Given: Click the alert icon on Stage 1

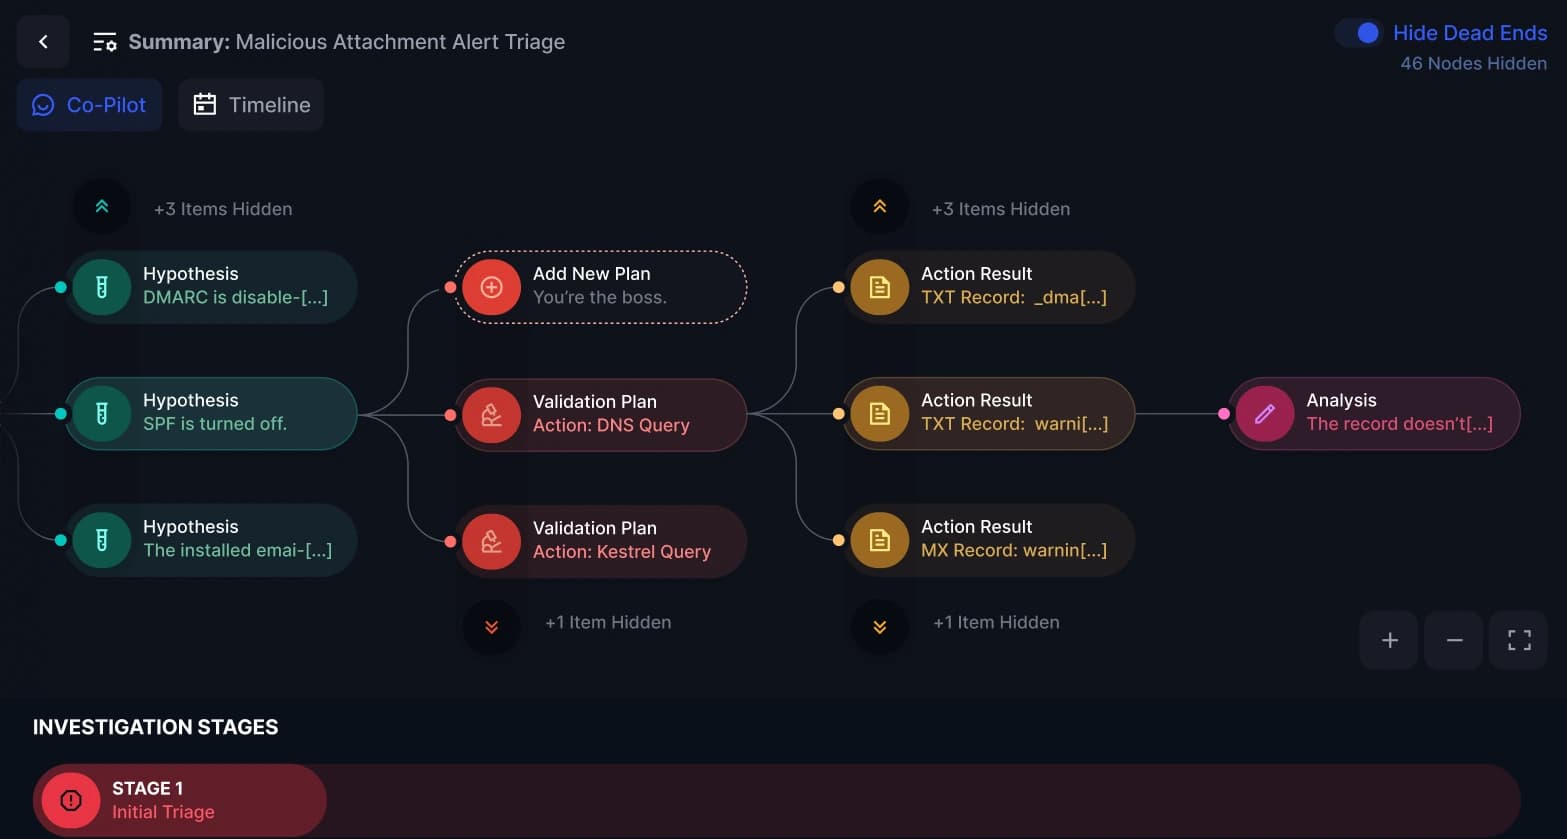Looking at the screenshot, I should 70,800.
